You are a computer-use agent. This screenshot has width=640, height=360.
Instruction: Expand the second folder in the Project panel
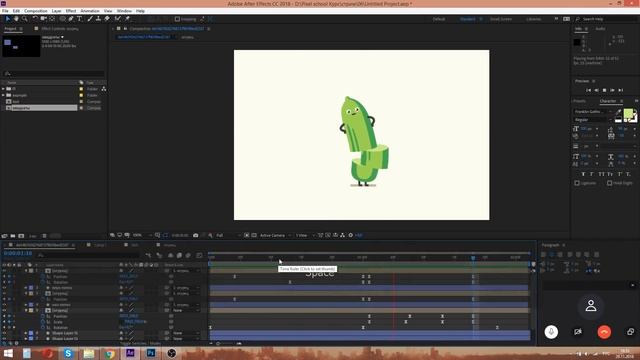click(x=3, y=95)
